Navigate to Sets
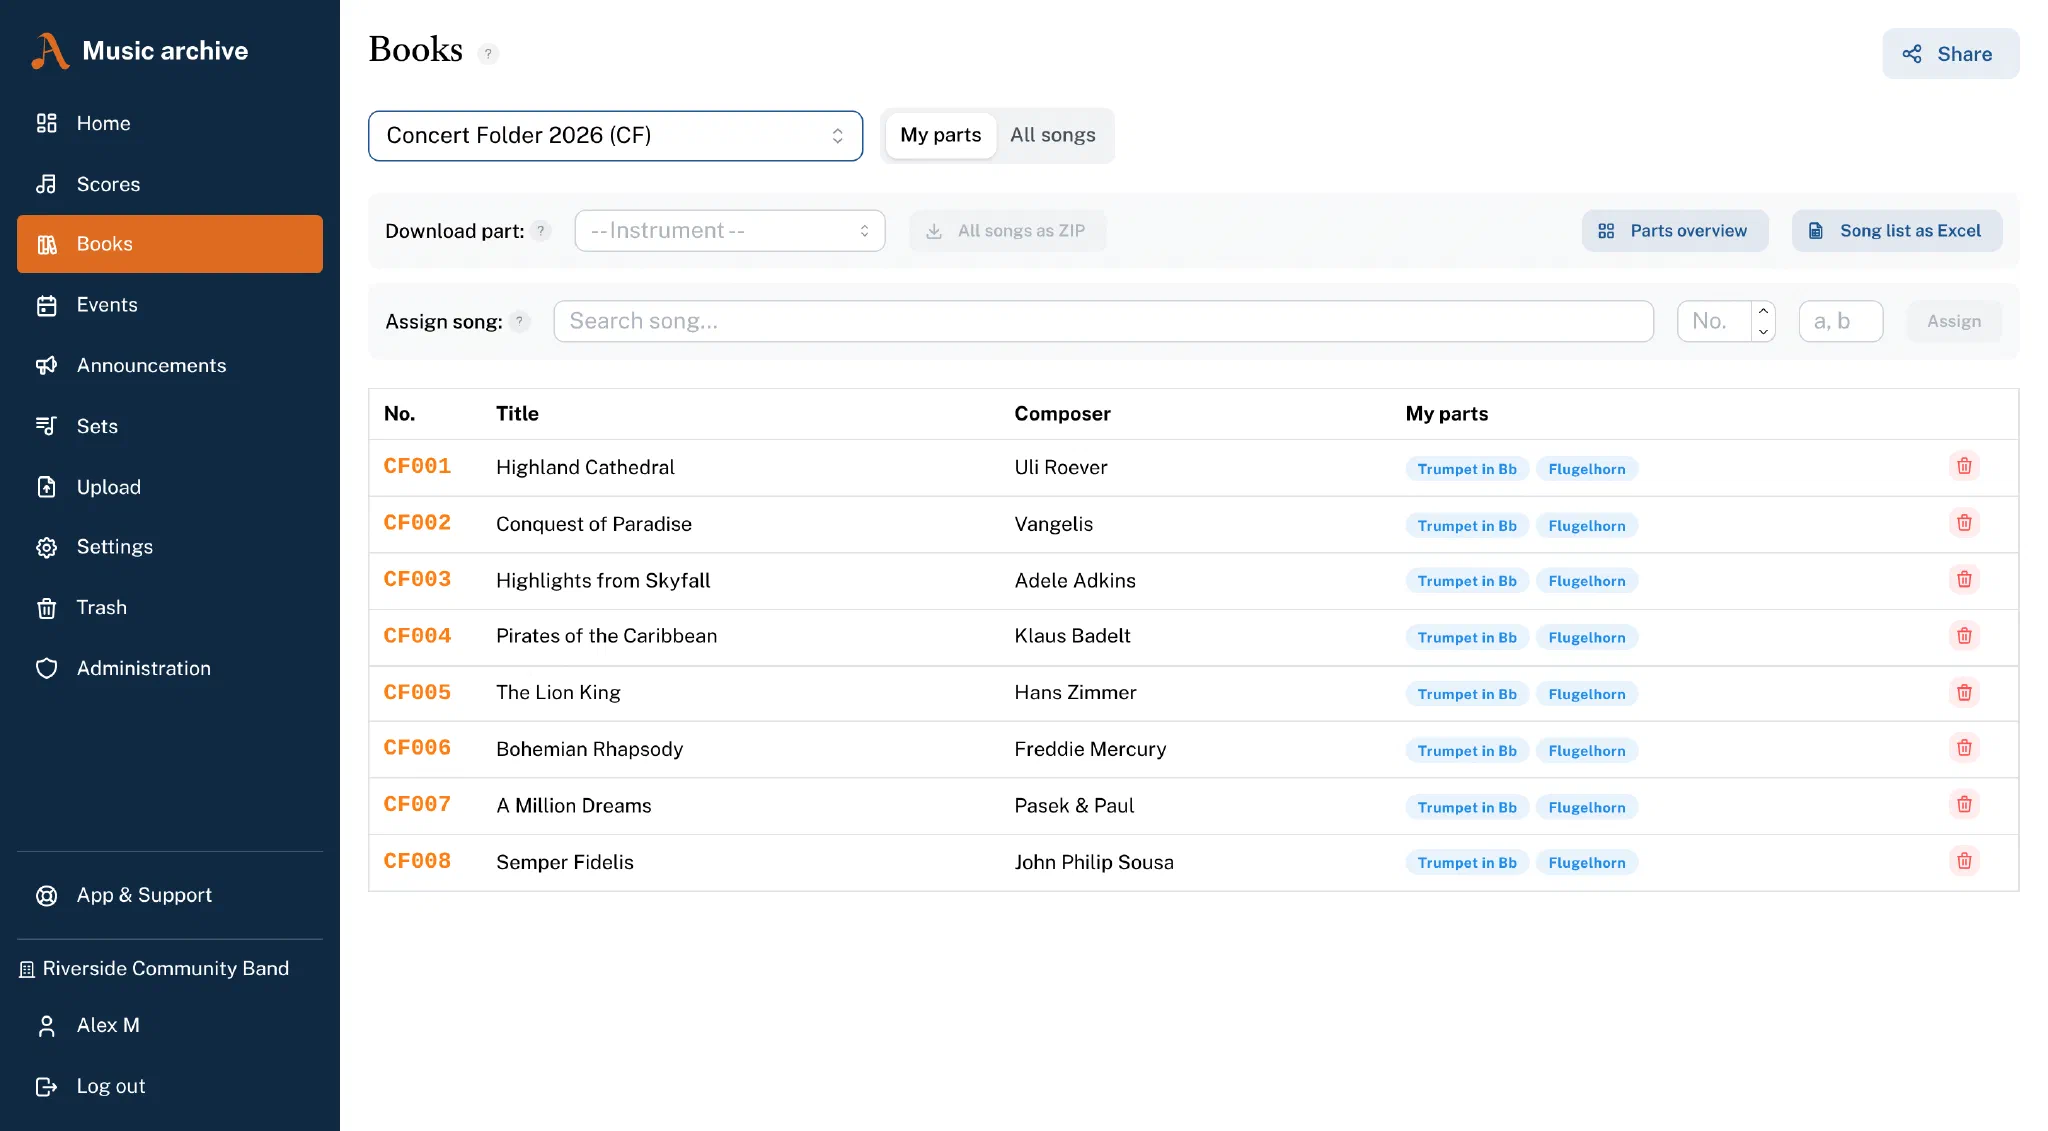 point(169,426)
